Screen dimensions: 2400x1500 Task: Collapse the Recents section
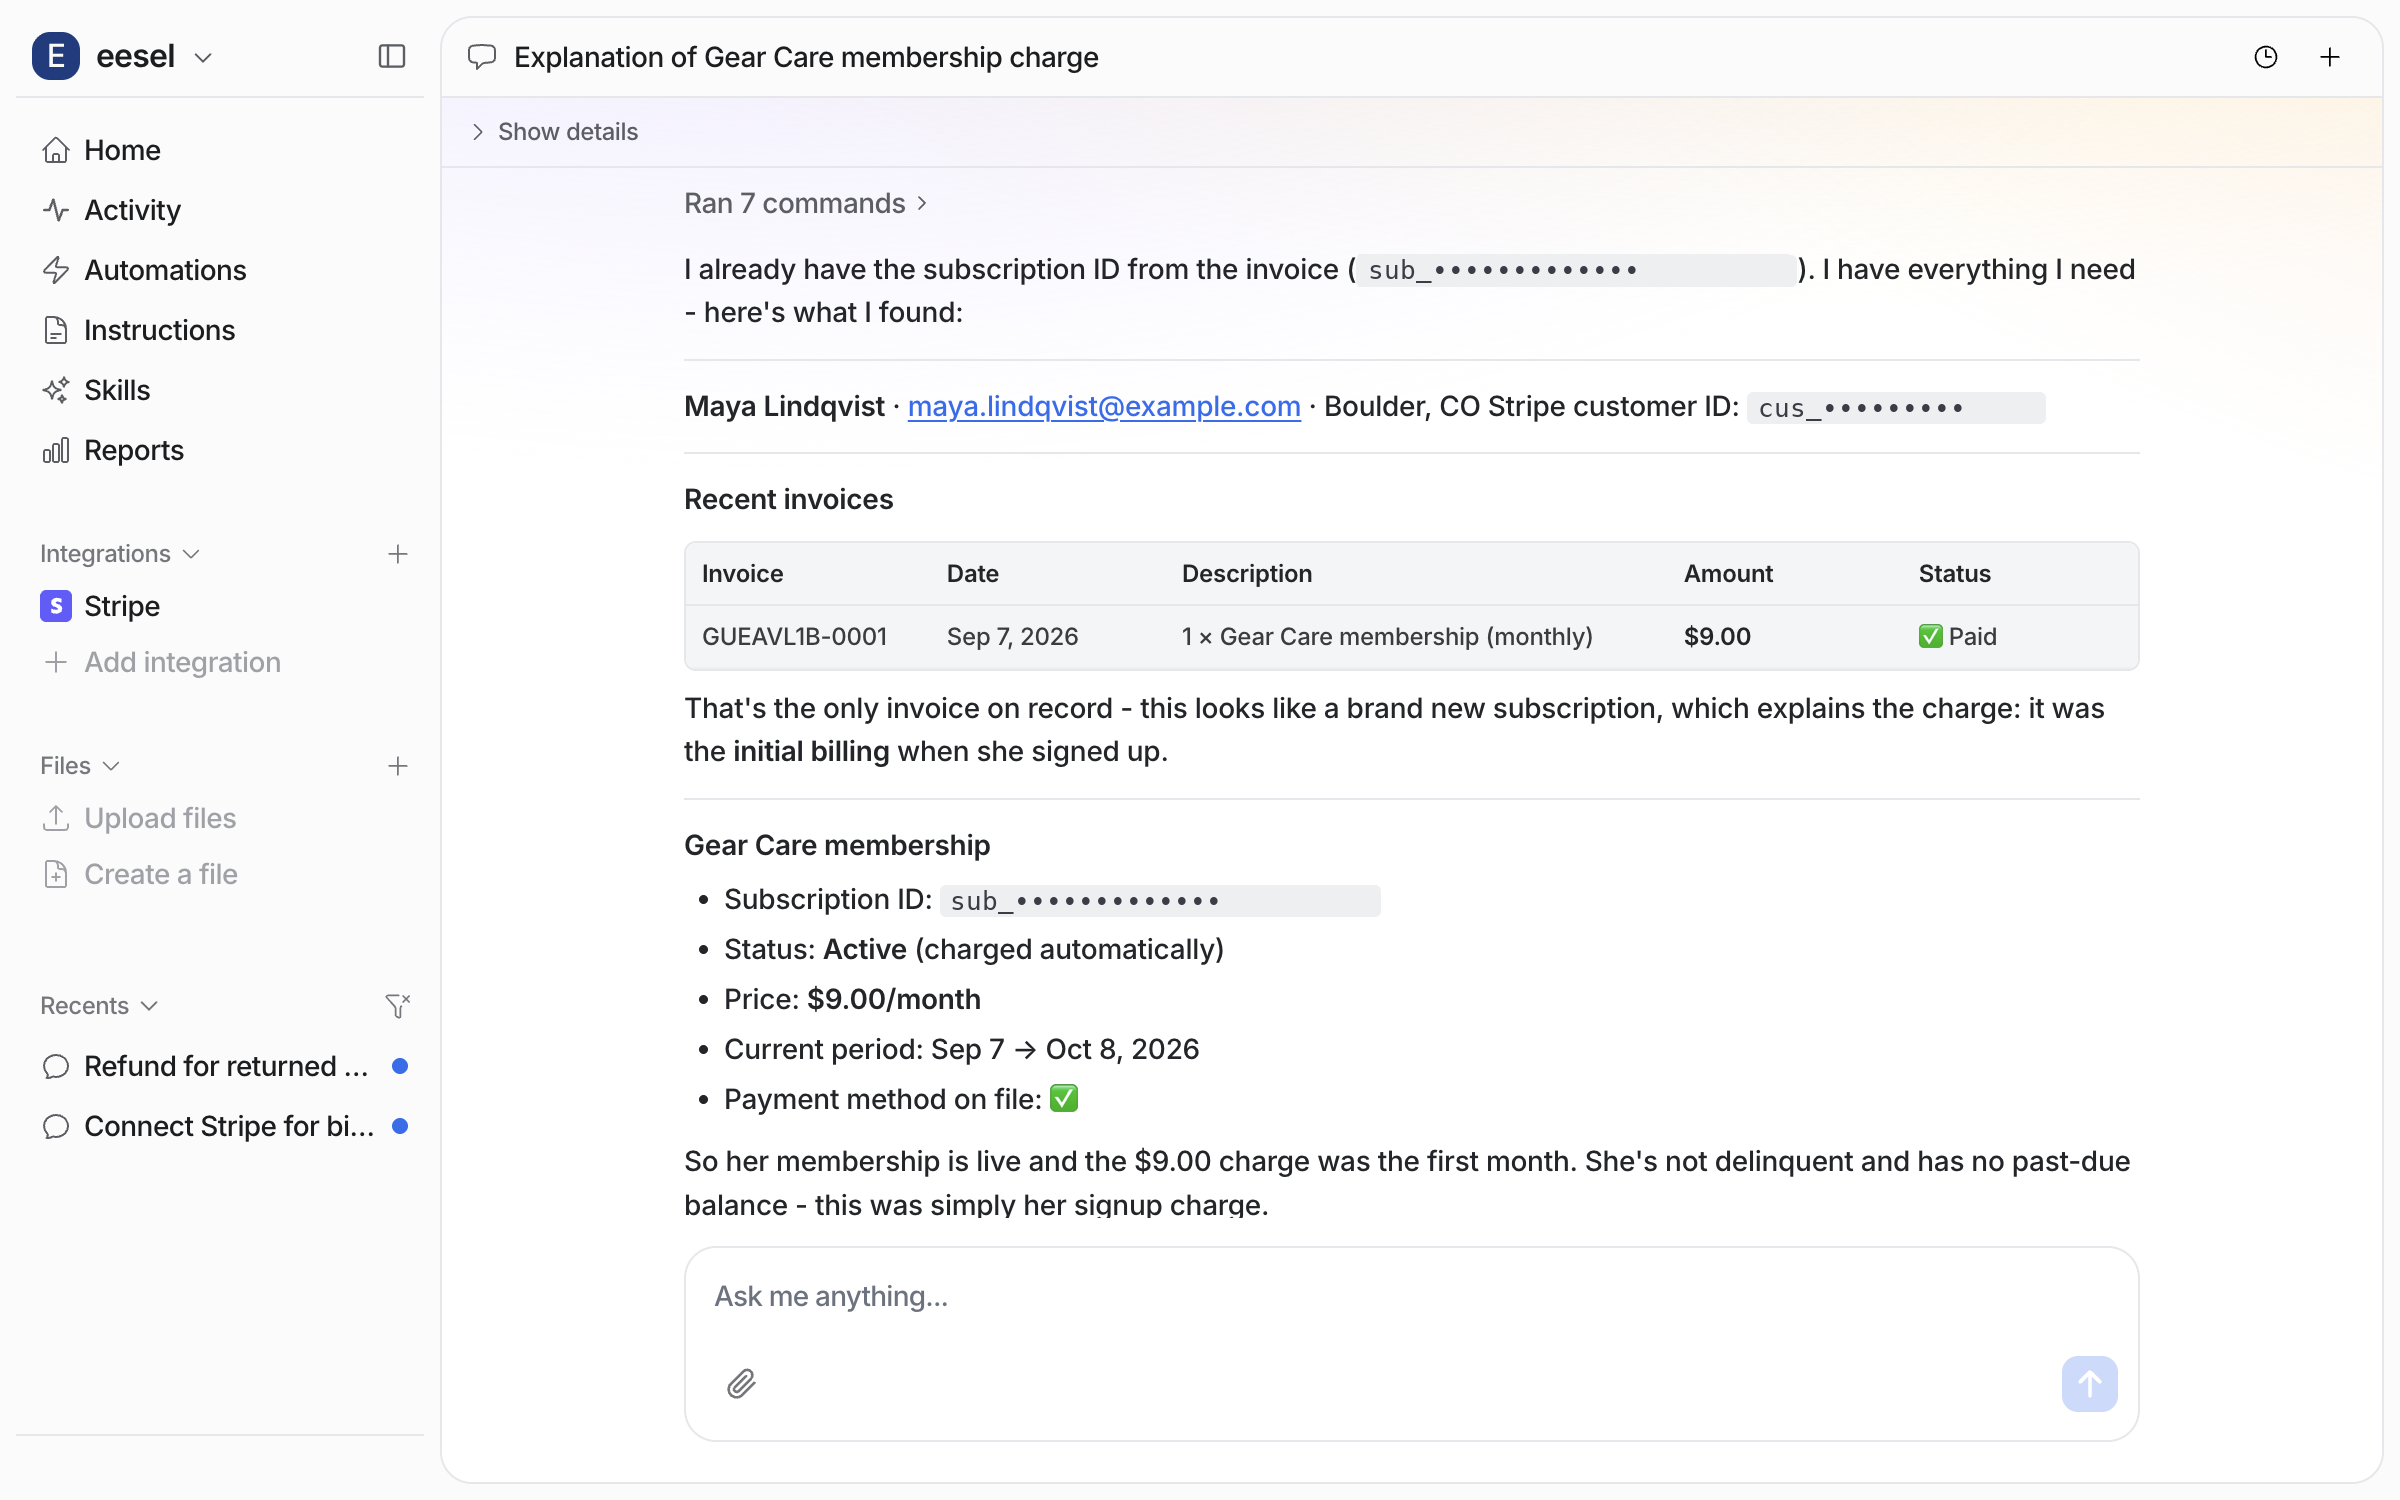99,1006
